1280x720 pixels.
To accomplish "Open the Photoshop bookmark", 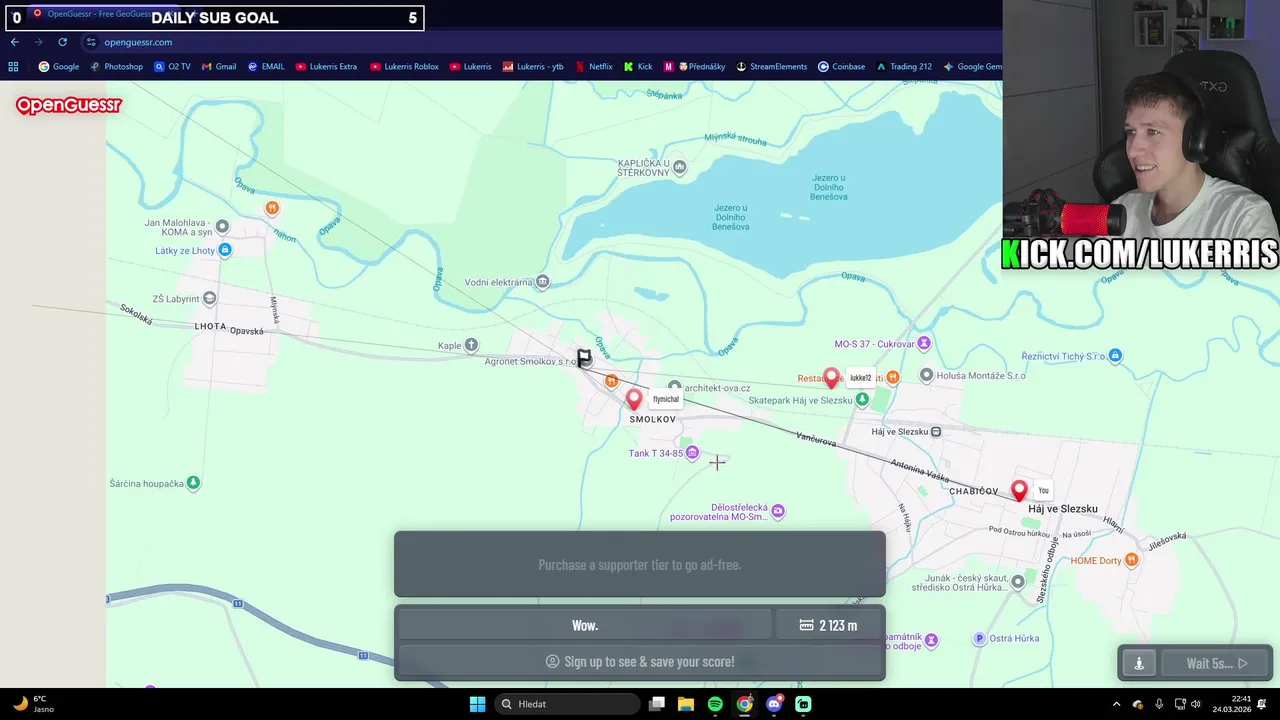I will [116, 67].
